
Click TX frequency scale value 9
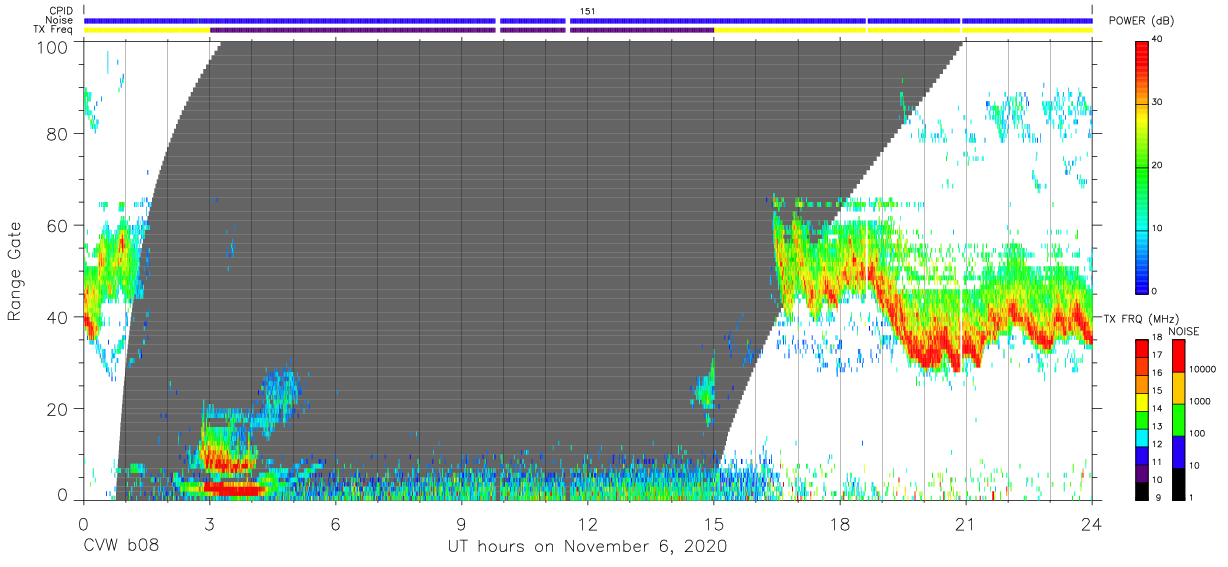point(1156,497)
